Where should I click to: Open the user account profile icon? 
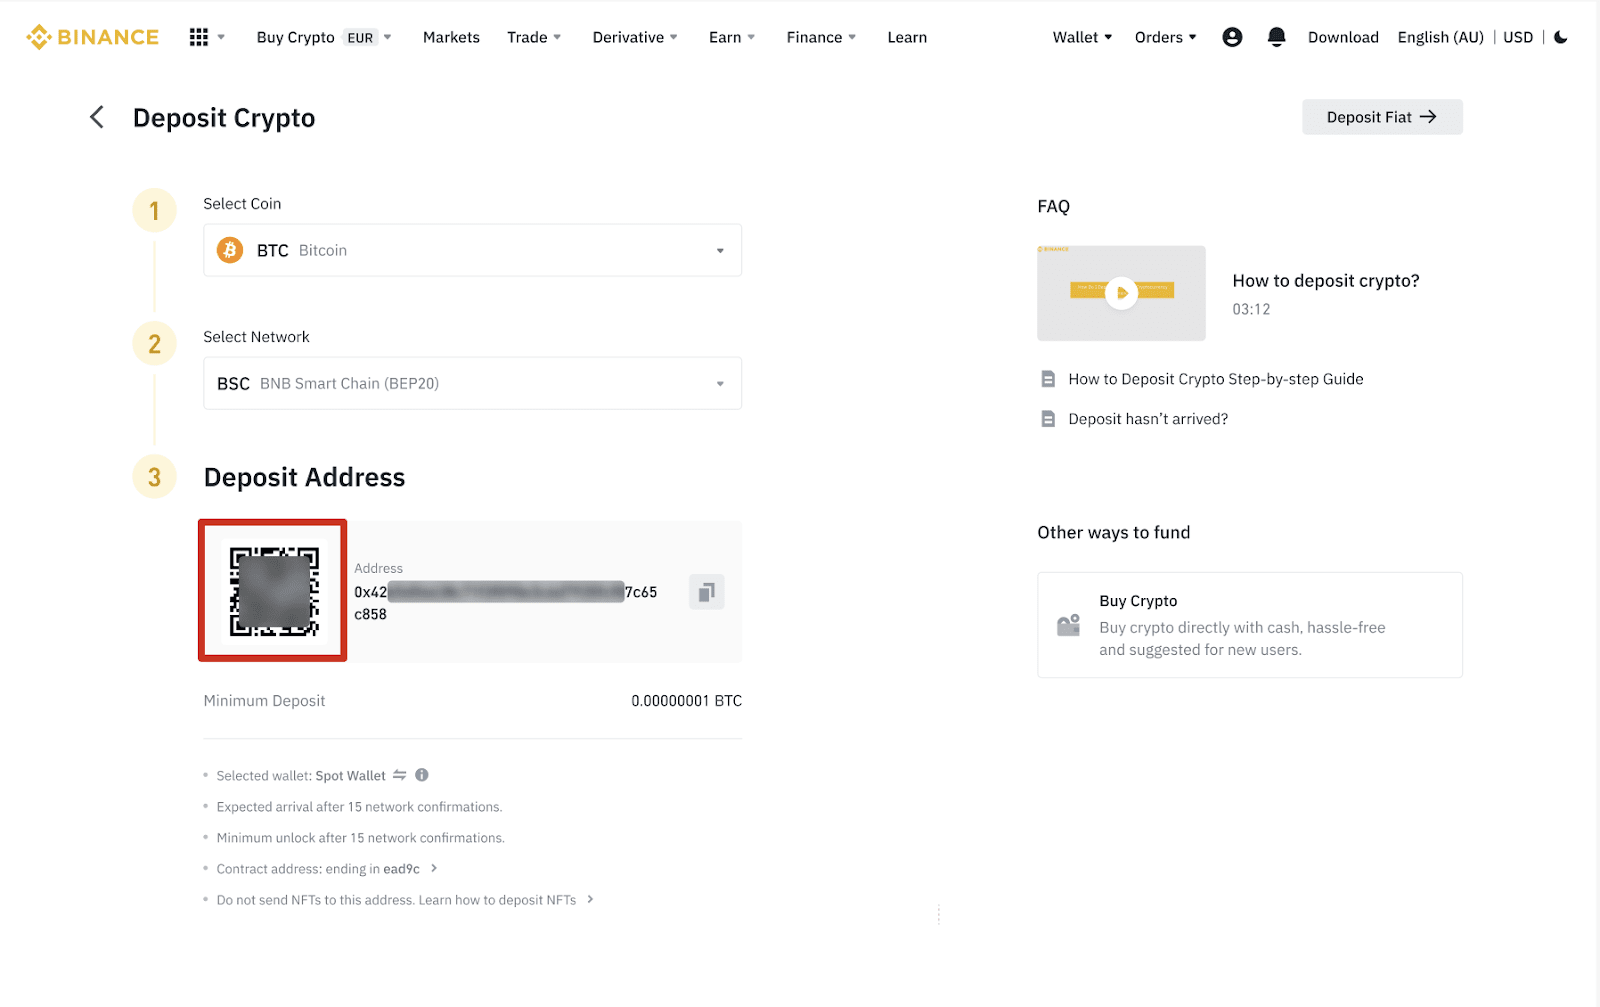pyautogui.click(x=1232, y=37)
